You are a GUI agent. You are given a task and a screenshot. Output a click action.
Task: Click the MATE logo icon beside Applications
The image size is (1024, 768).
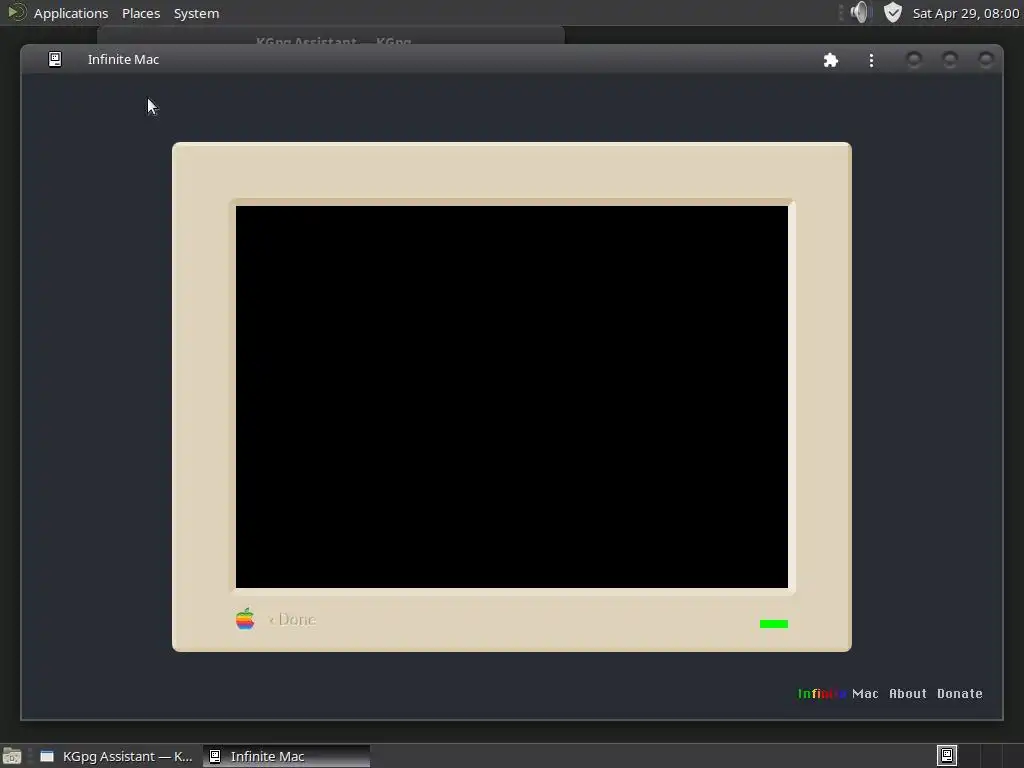point(16,12)
